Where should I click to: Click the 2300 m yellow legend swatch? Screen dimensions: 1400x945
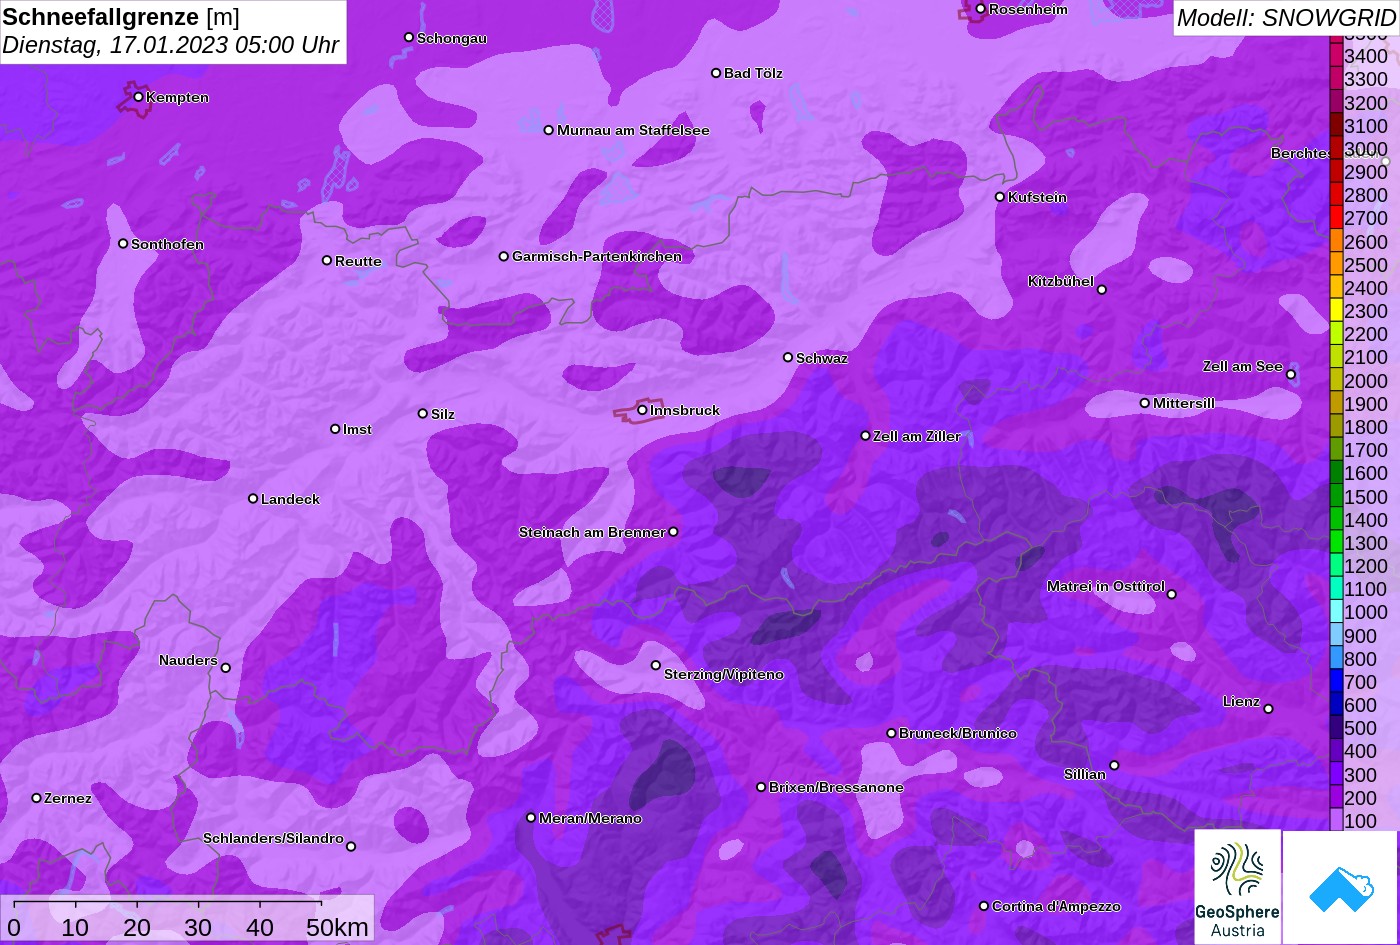1336,311
